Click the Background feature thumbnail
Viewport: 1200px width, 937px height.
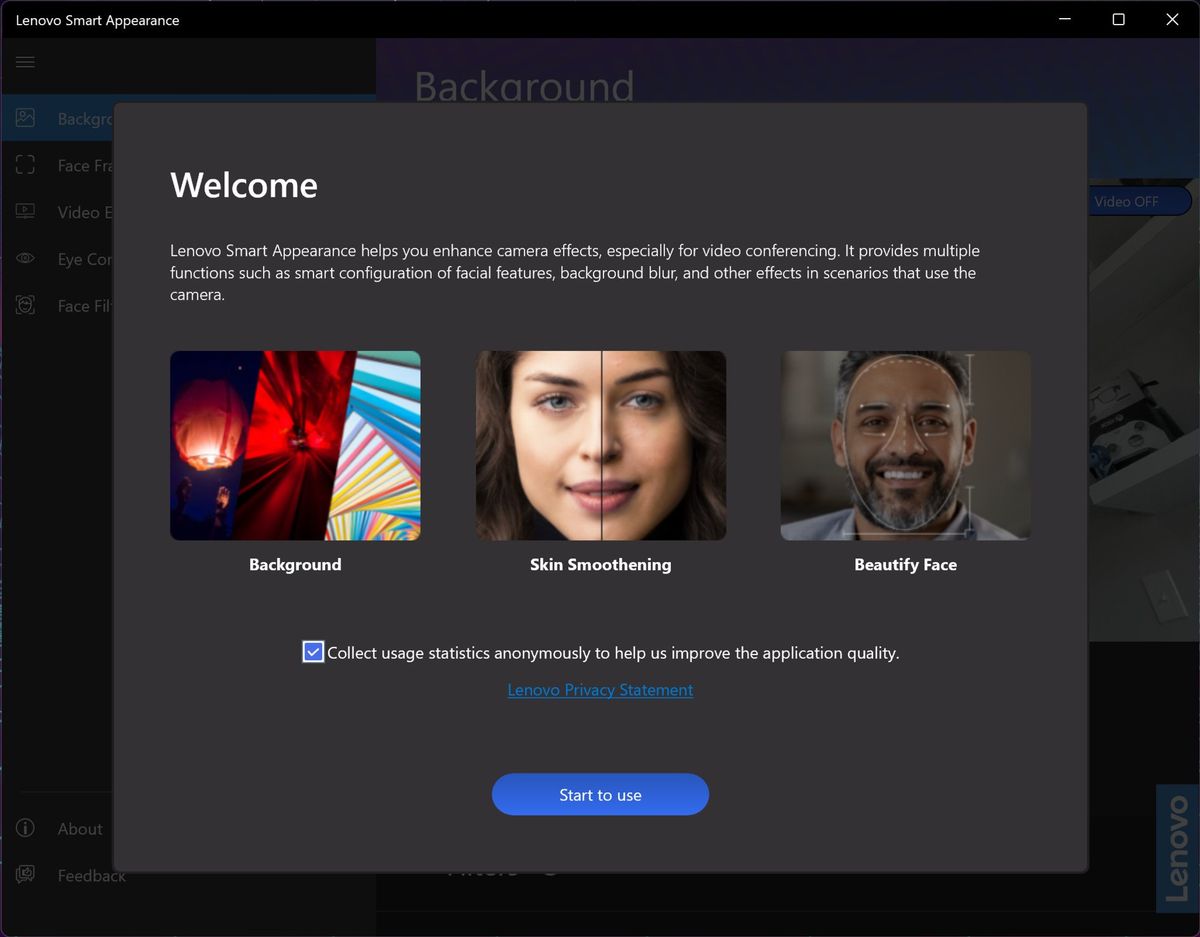(295, 445)
